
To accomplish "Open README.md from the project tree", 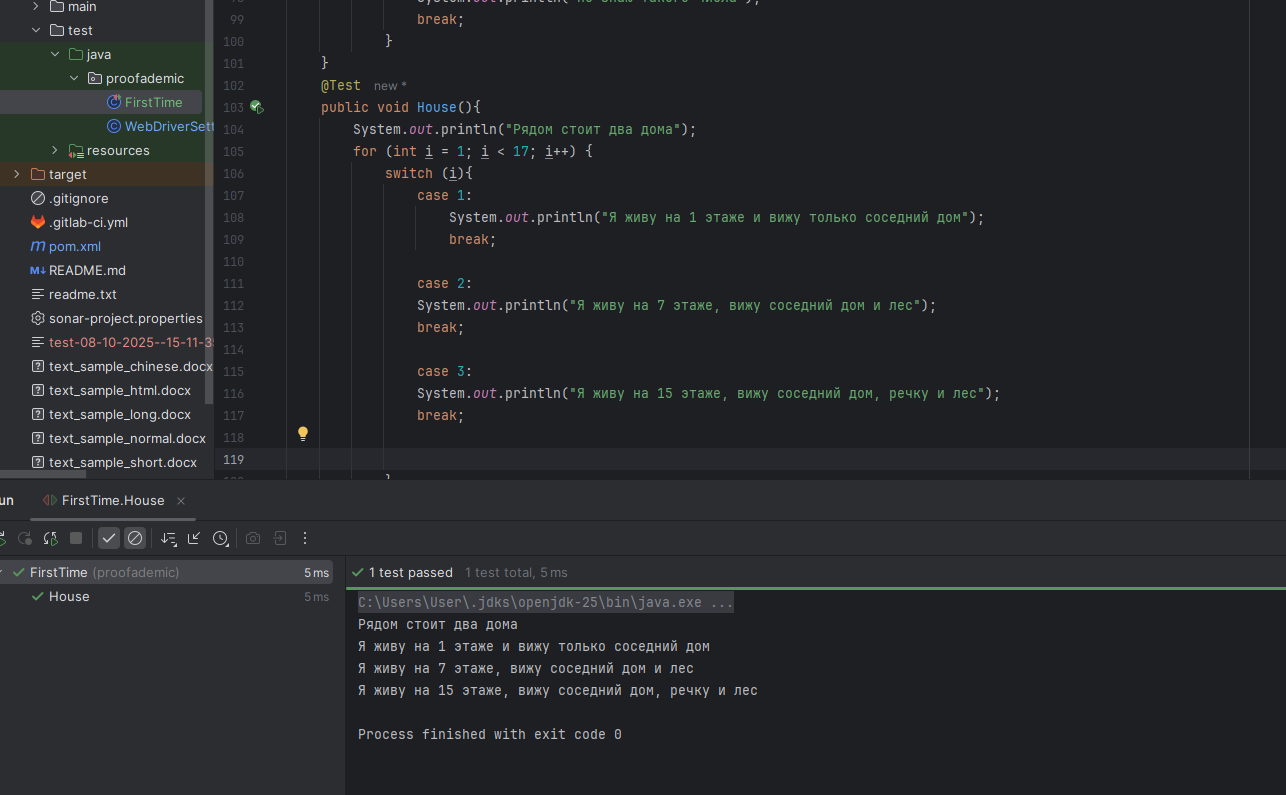I will tap(87, 270).
